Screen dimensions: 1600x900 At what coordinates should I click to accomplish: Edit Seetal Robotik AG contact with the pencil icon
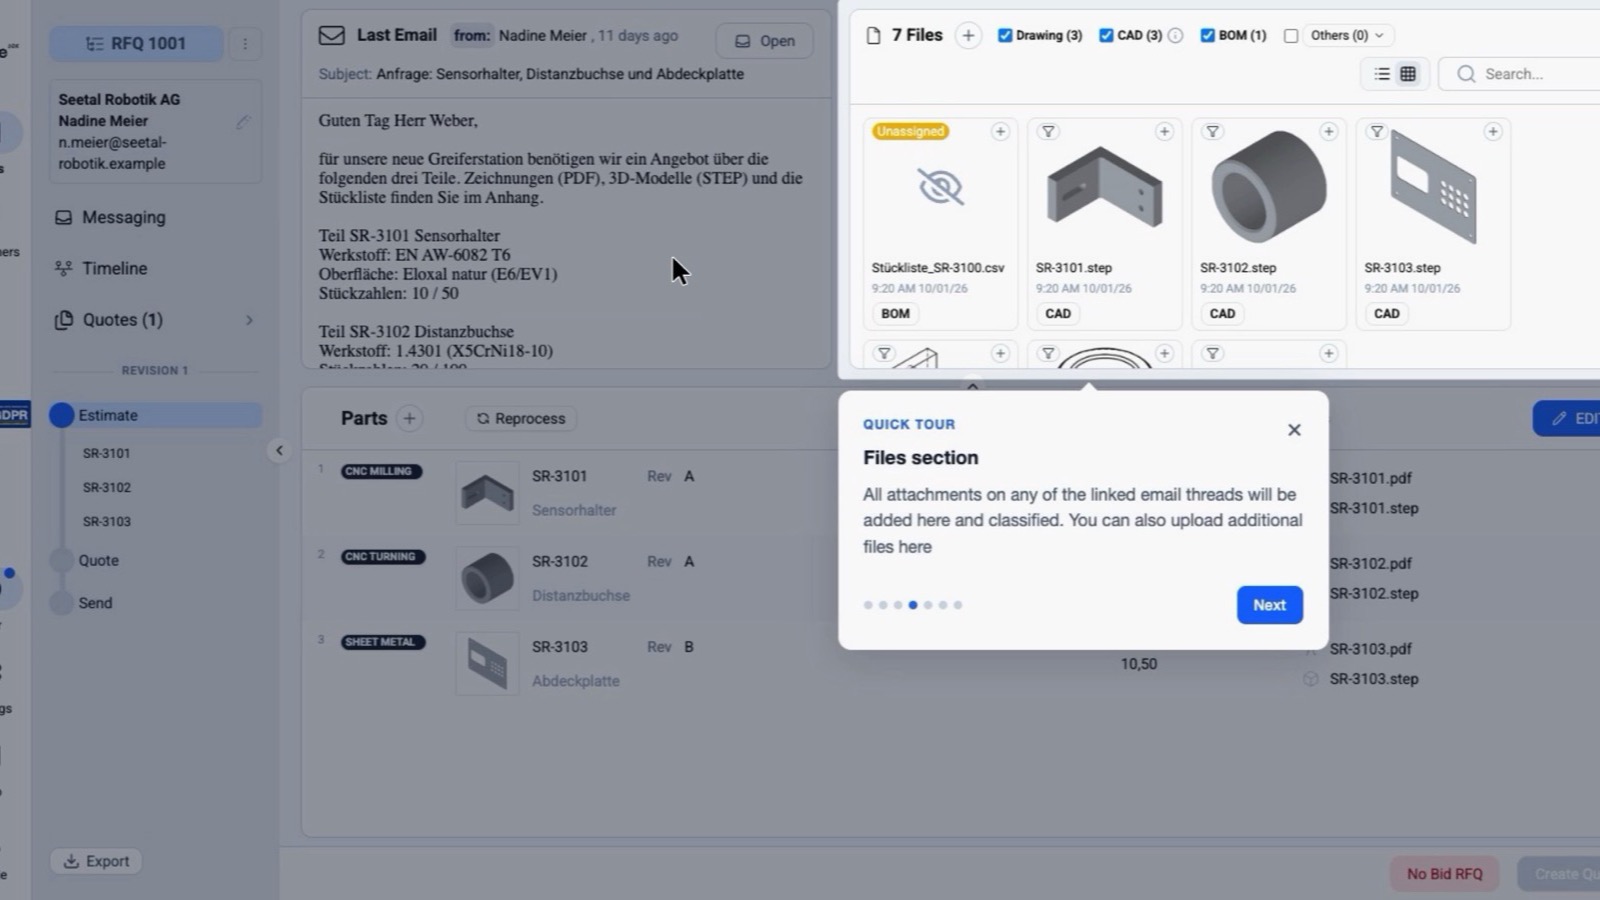pos(242,122)
